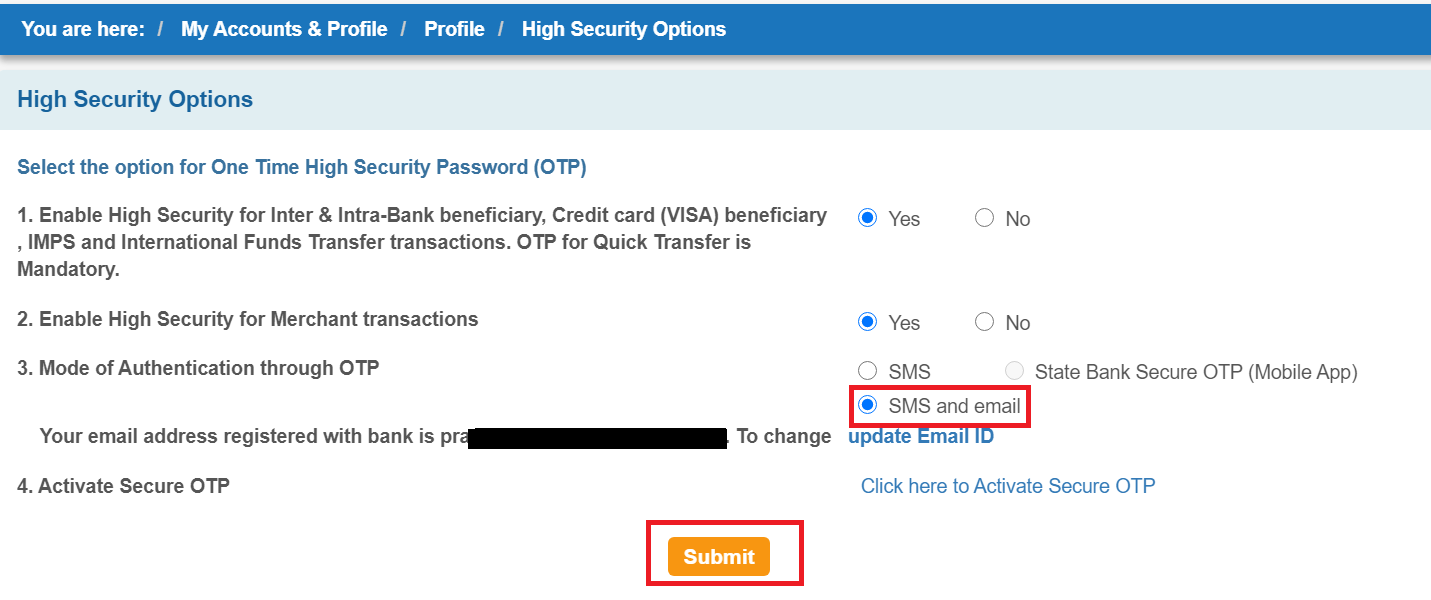Select No for Inter & Intra-Bank high security
1431x600 pixels.
(984, 217)
